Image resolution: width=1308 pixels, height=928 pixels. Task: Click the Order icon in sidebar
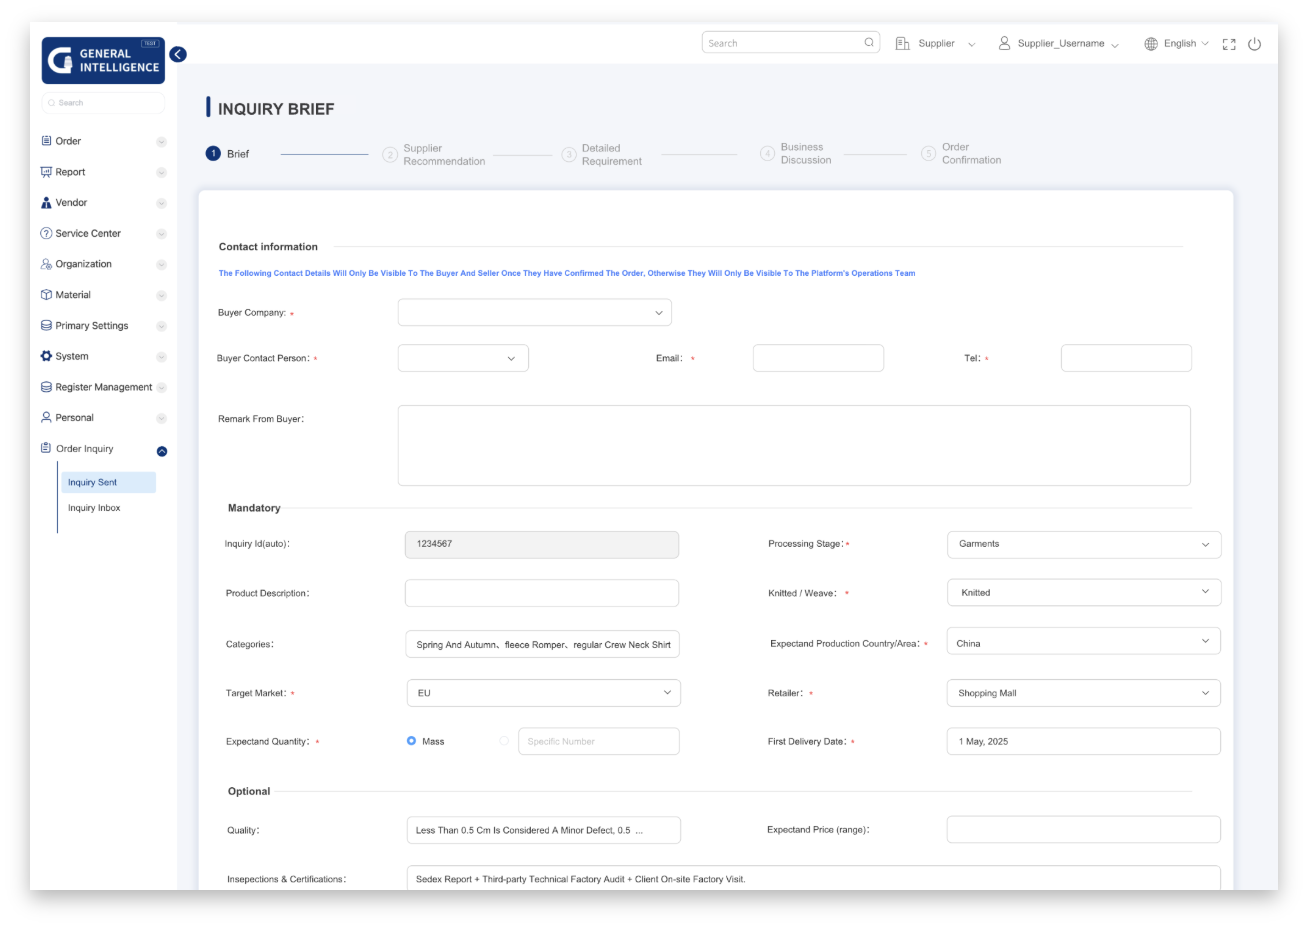pos(46,141)
